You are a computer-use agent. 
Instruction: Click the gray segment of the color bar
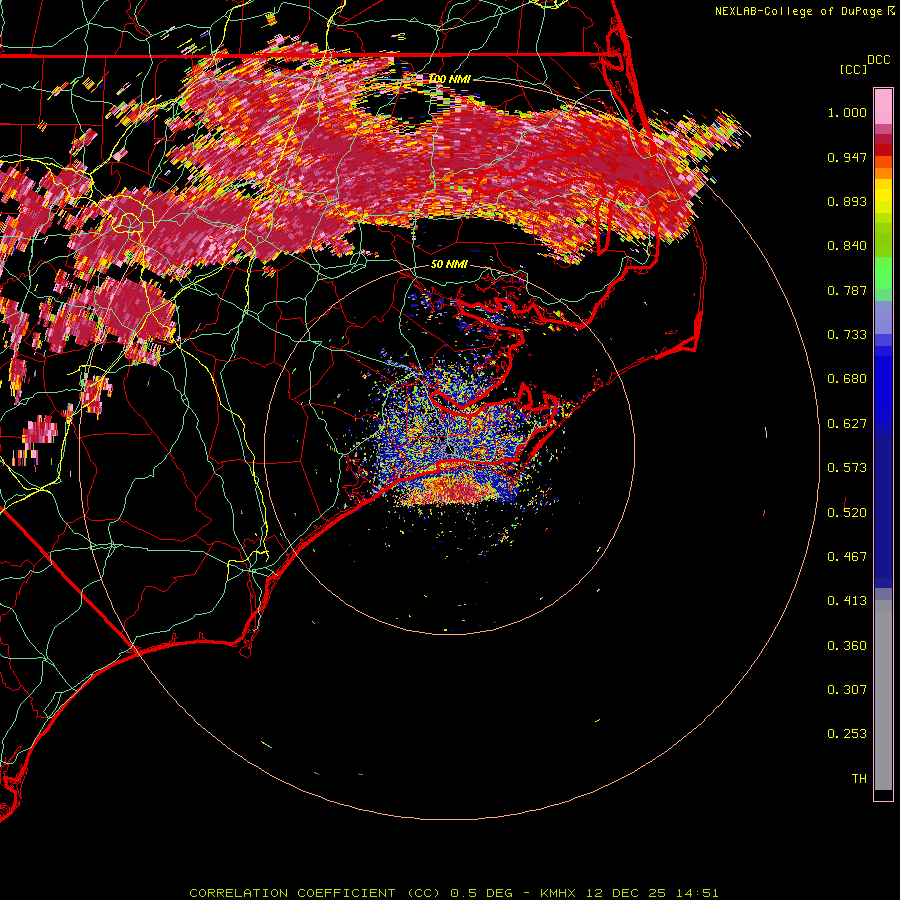(x=883, y=695)
